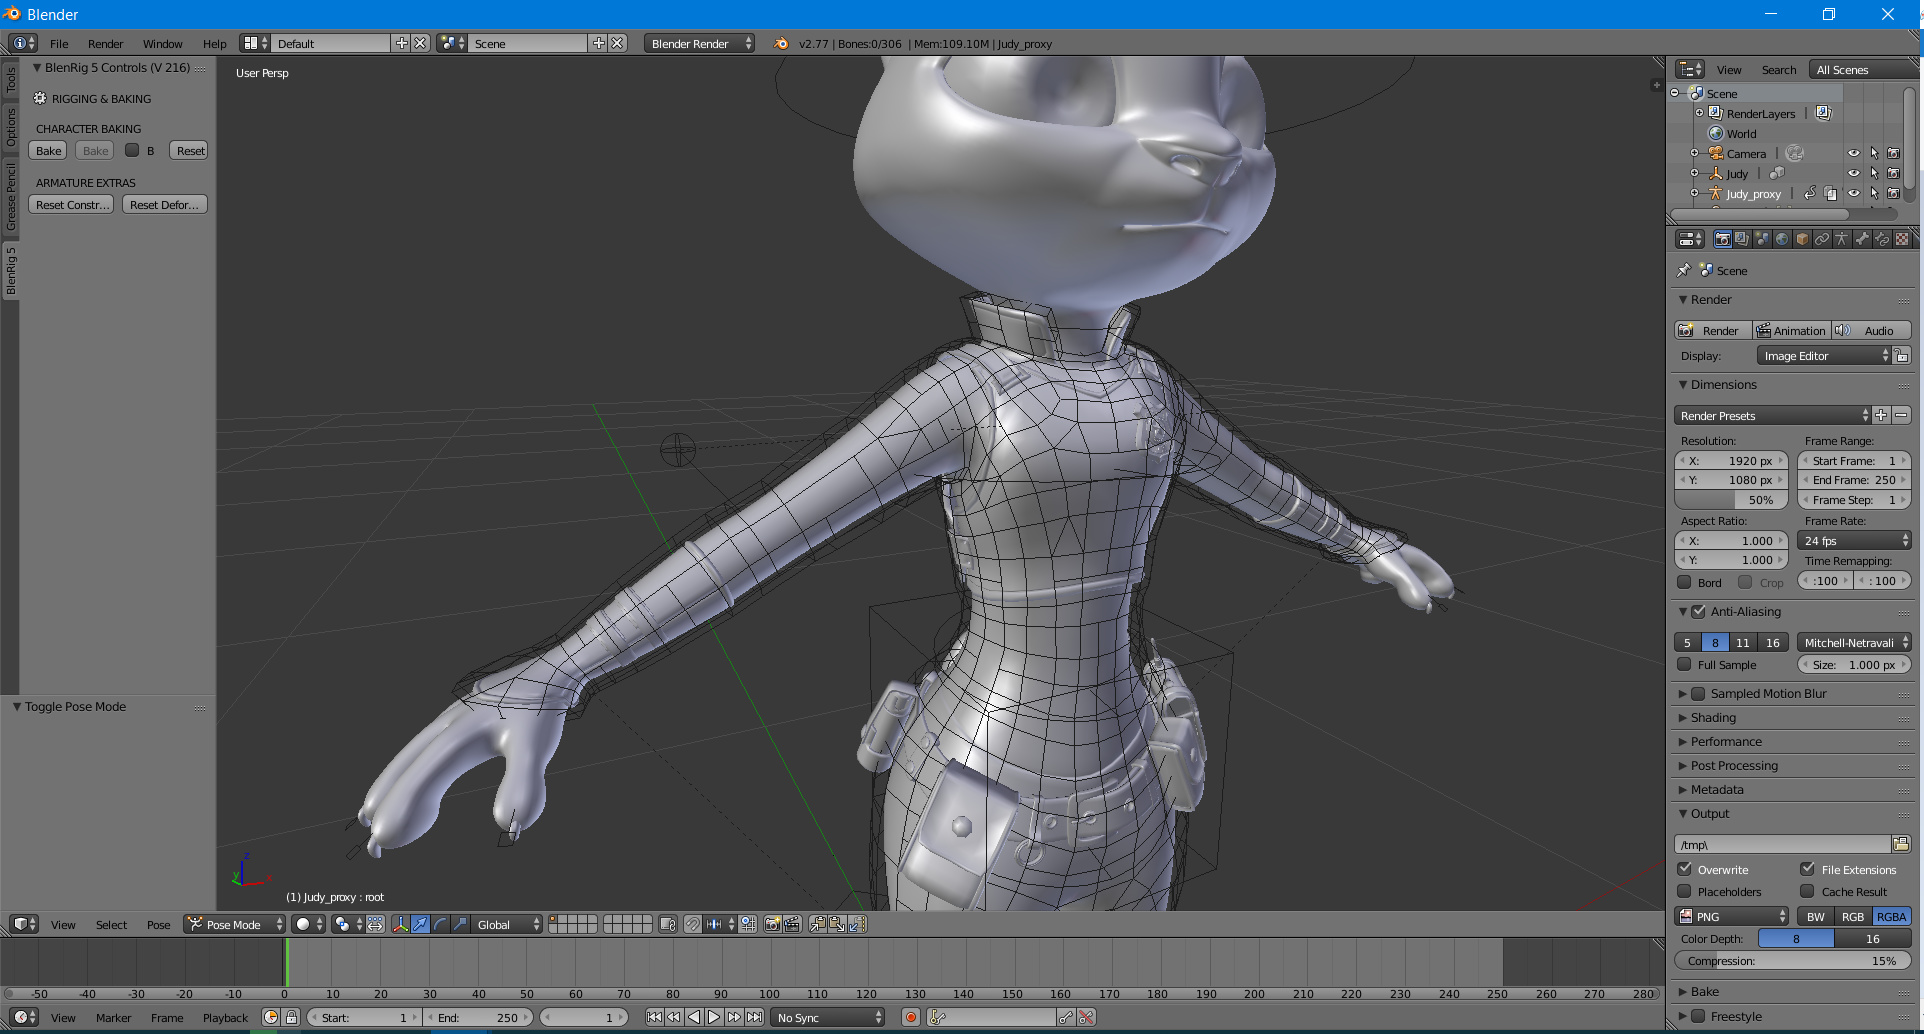Open the PNG file format dropdown
The width and height of the screenshot is (1924, 1034).
click(x=1731, y=916)
